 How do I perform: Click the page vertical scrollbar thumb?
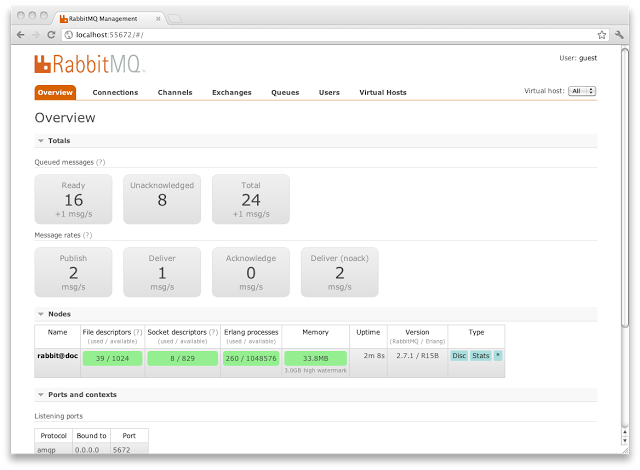click(625, 187)
